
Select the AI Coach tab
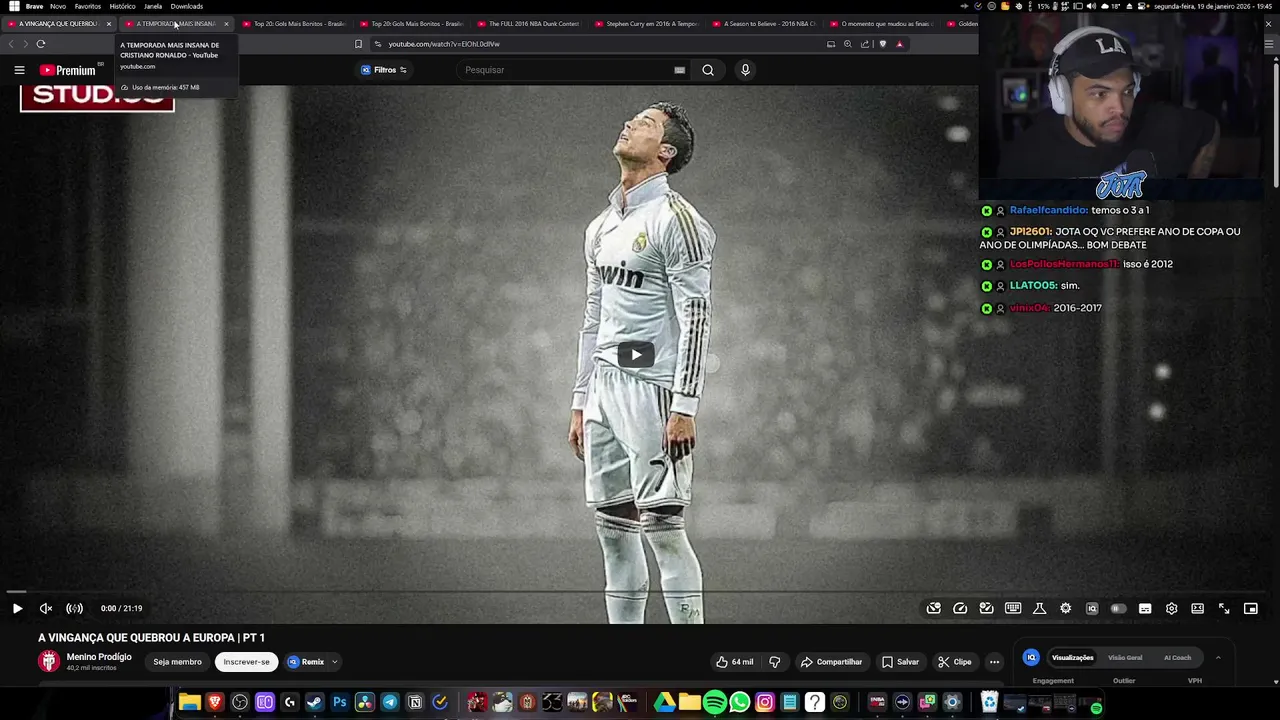click(1177, 658)
